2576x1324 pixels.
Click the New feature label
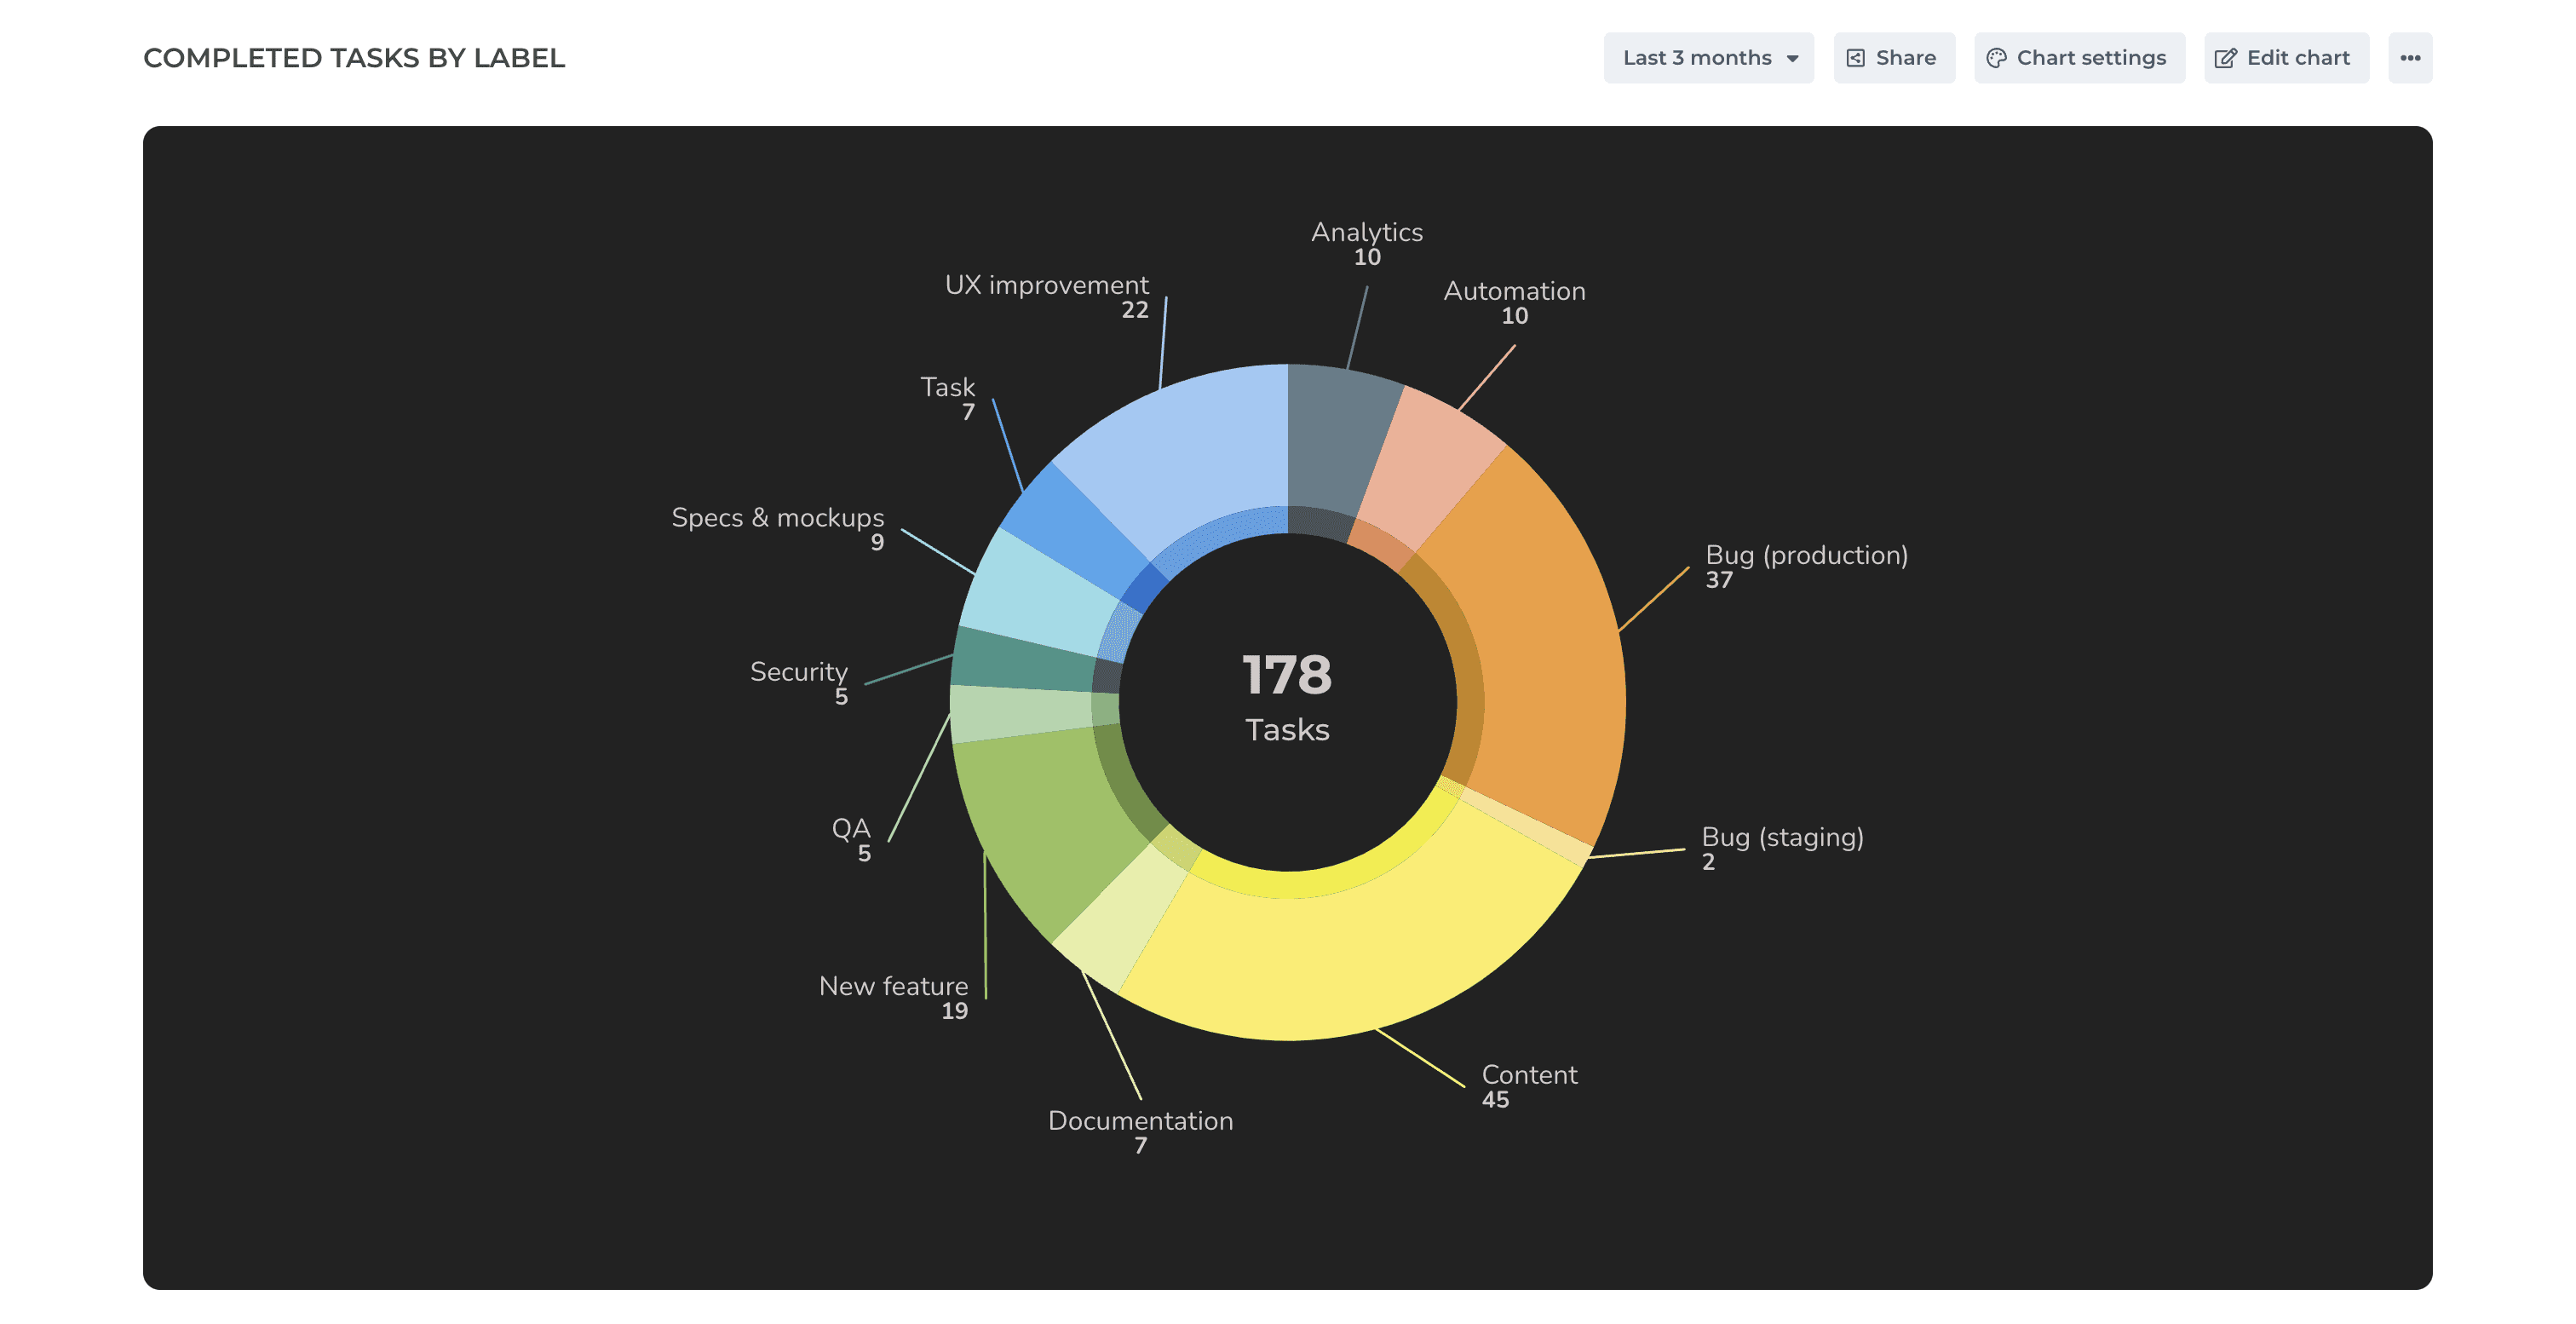pos(893,986)
